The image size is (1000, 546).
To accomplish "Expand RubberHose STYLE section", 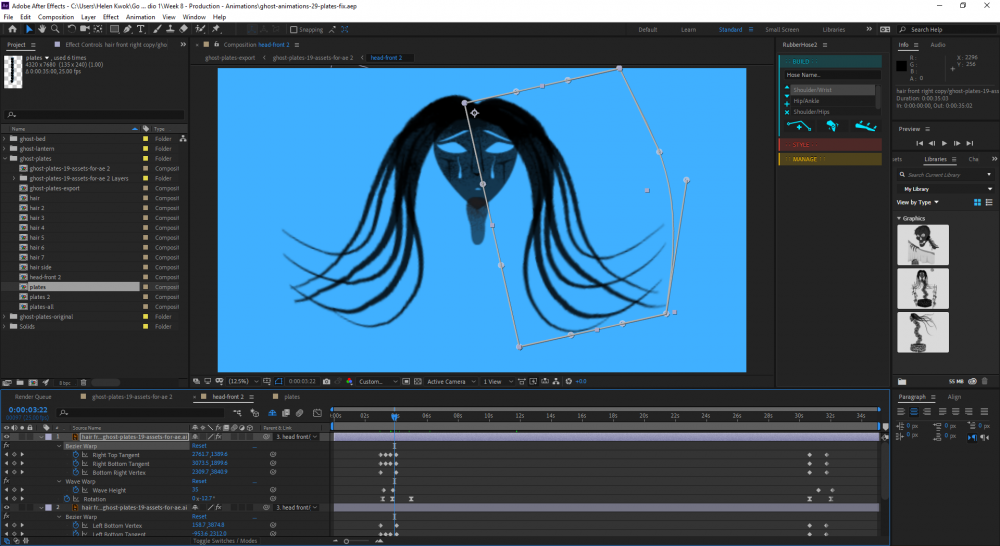I will (830, 145).
